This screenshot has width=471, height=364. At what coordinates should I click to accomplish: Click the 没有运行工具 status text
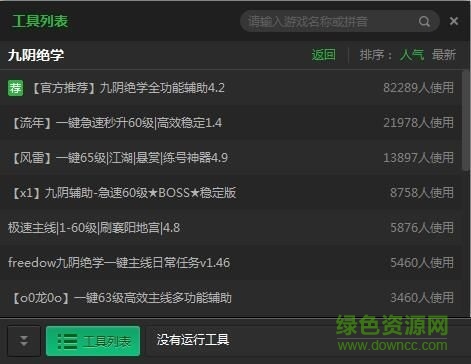point(193,340)
